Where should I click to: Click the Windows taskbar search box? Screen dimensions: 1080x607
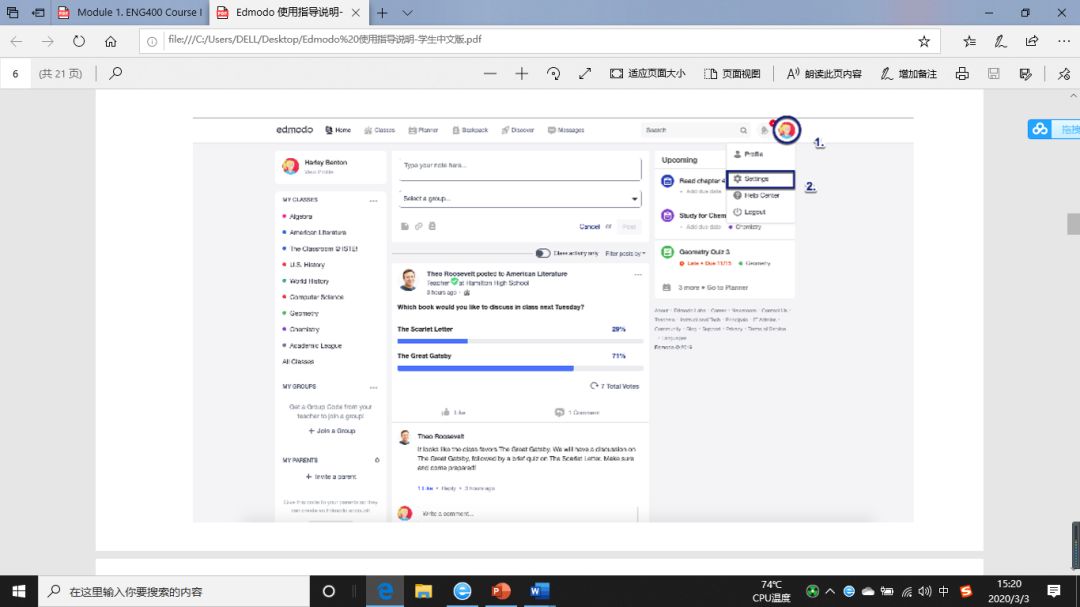pyautogui.click(x=174, y=591)
